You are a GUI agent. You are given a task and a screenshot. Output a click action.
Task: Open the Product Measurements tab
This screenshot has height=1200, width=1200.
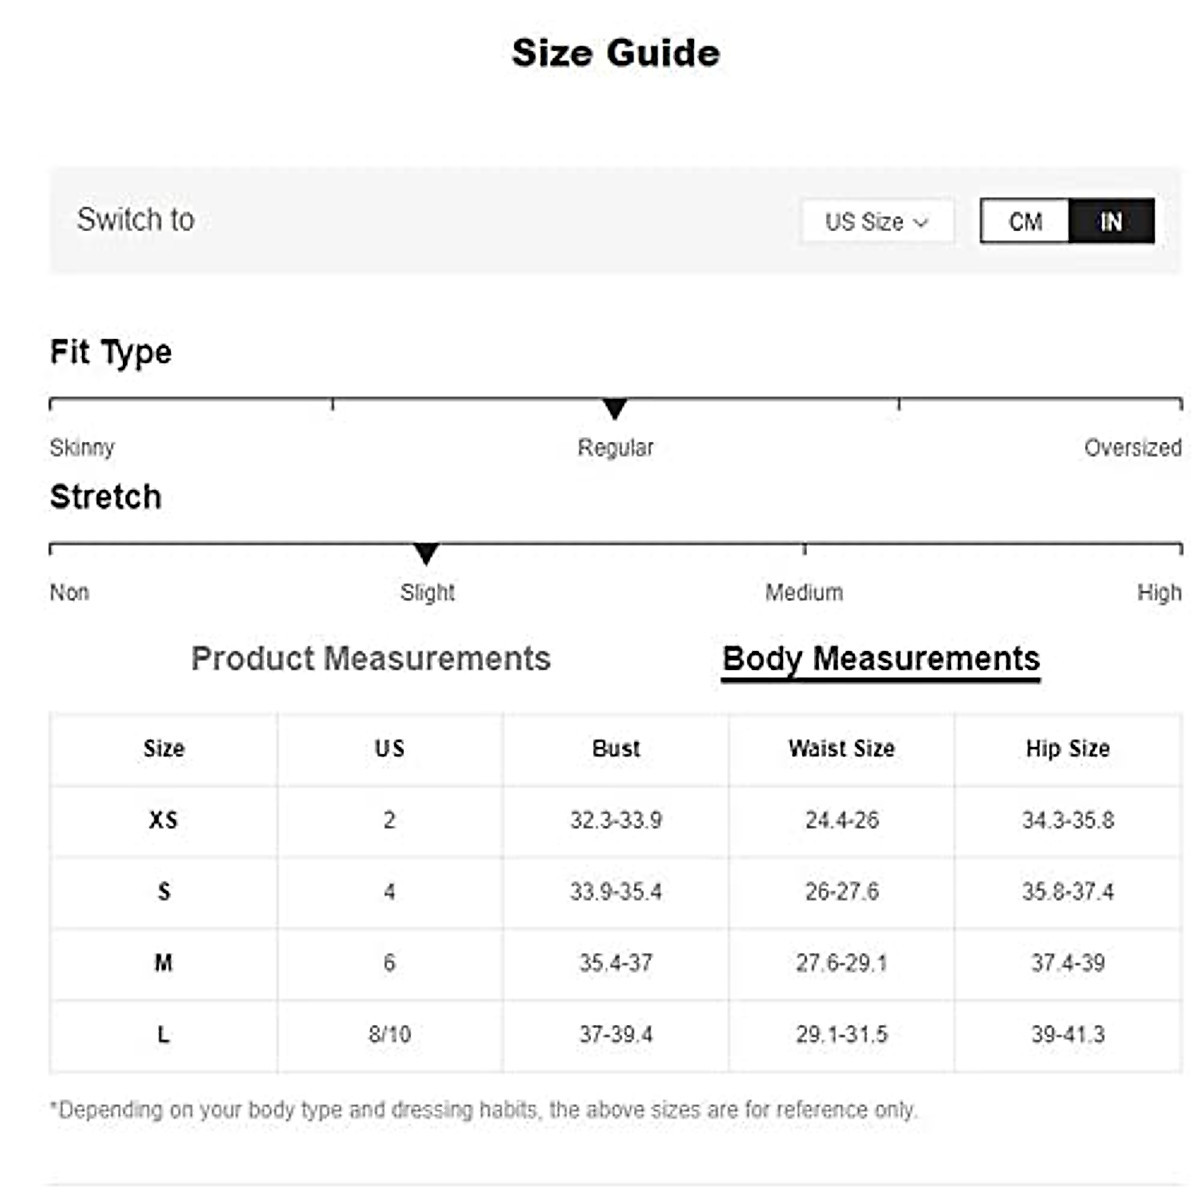pos(370,658)
